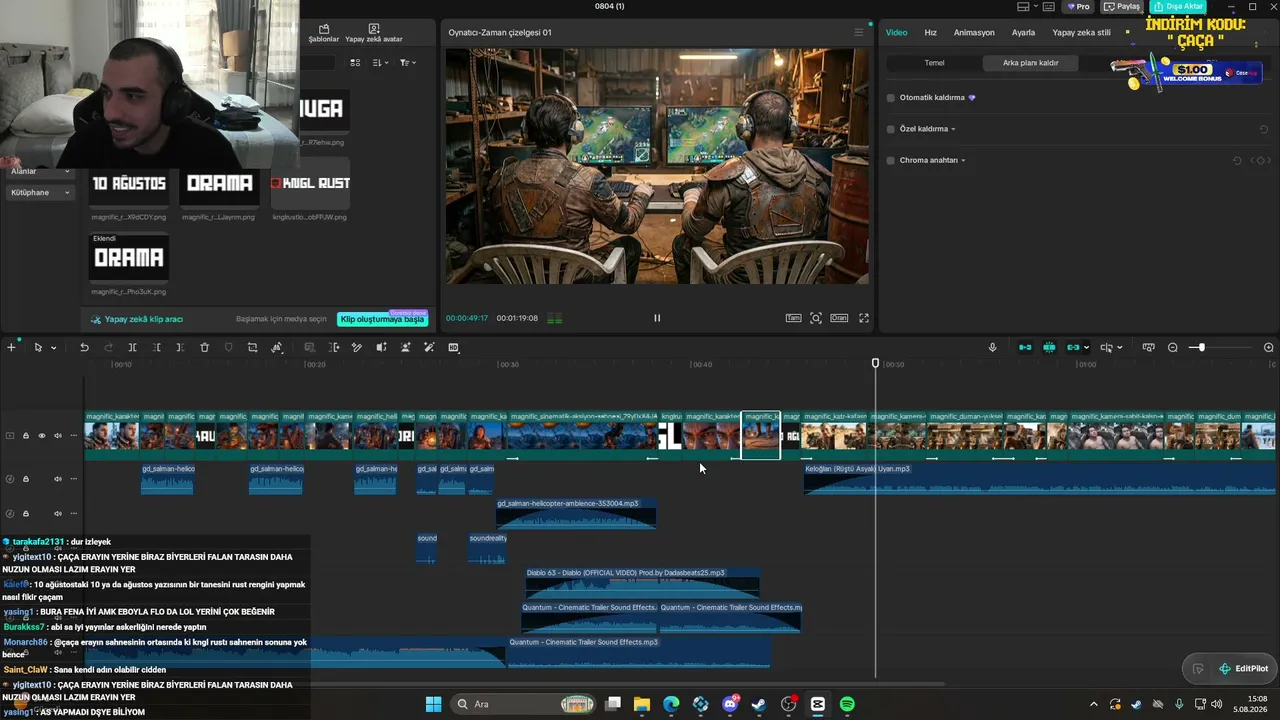Click the Oran aspect ratio button
The image size is (1280, 720).
[839, 318]
